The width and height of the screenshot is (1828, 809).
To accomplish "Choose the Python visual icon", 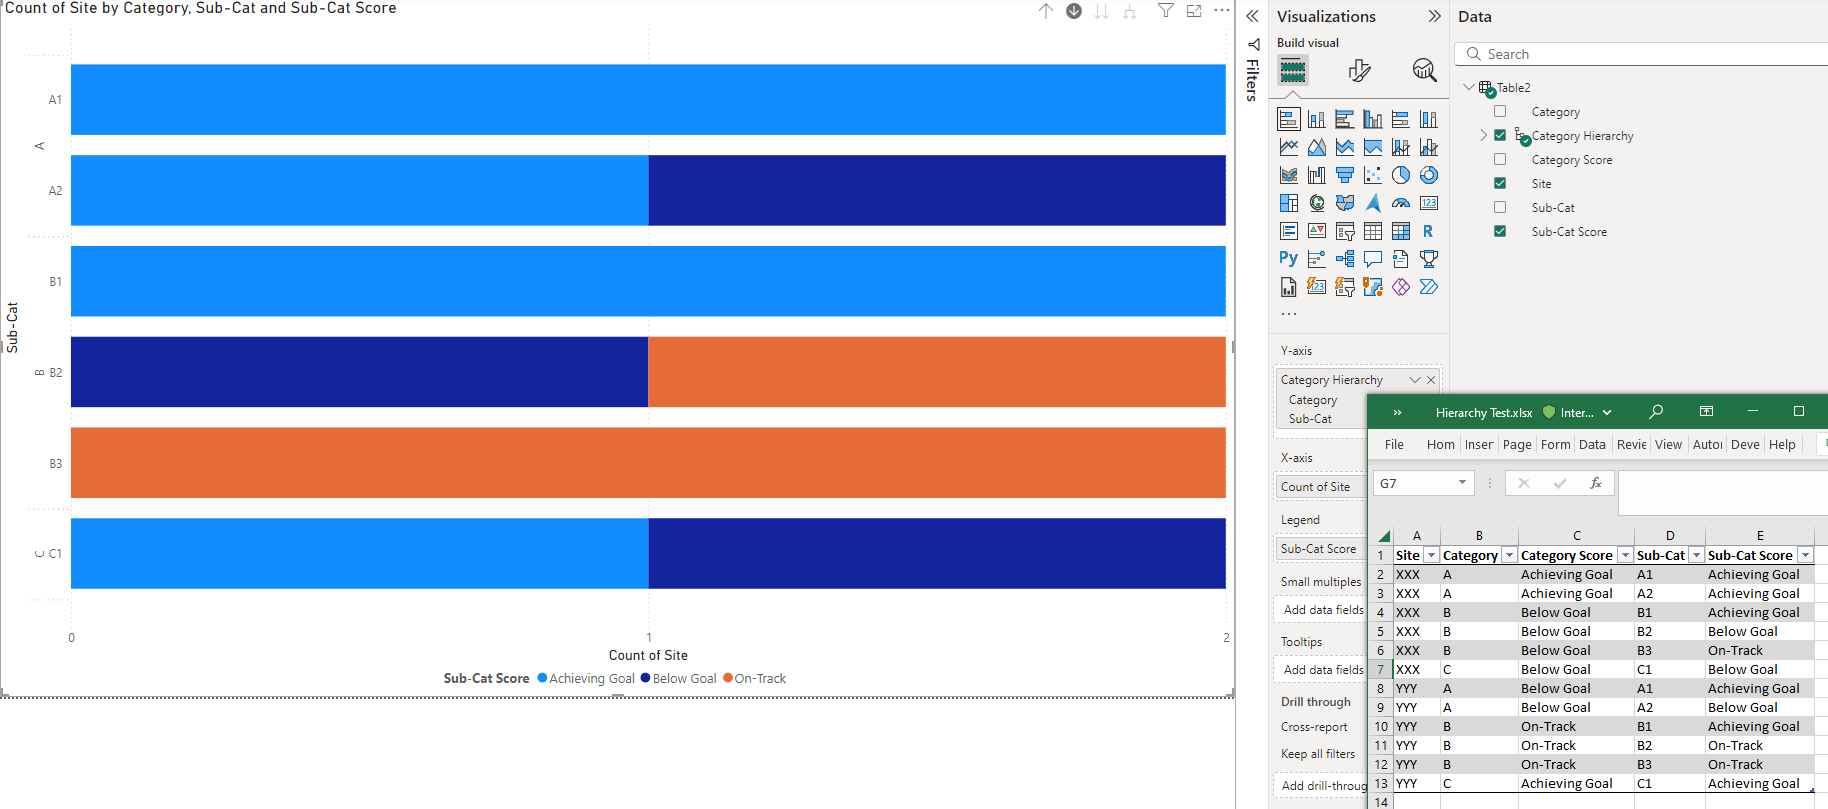I will click(1289, 258).
